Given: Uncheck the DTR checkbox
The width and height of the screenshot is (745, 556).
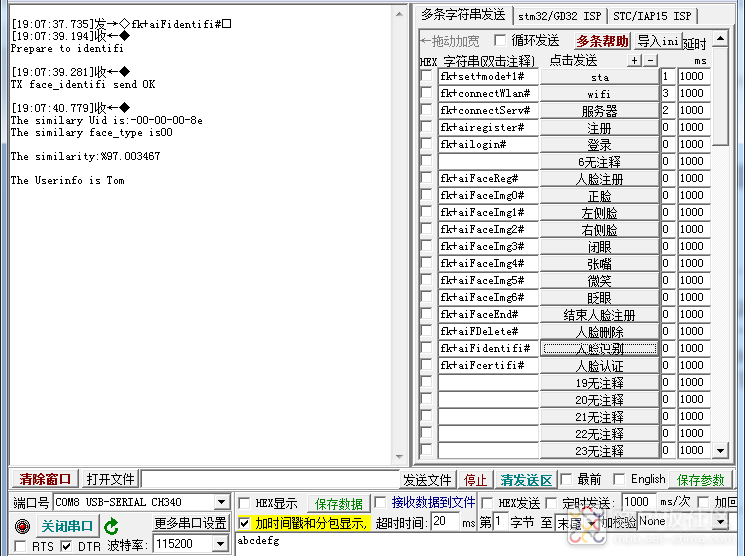Looking at the screenshot, I should click(x=67, y=546).
